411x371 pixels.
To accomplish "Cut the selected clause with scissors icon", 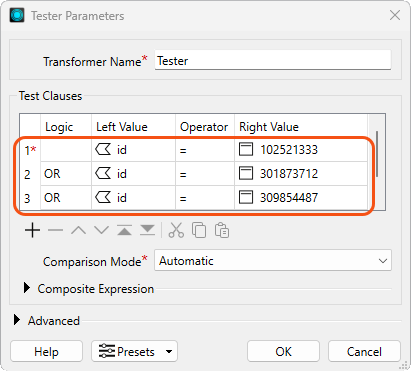I will tap(176, 230).
